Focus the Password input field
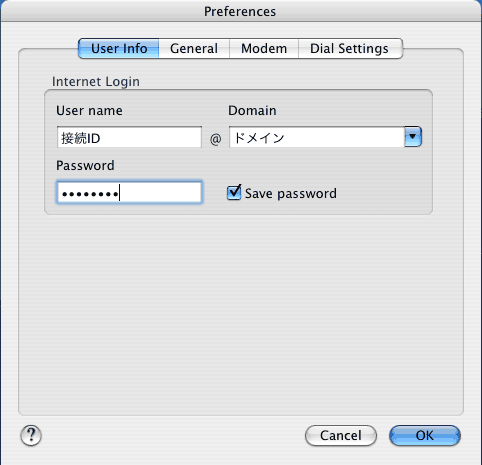 pos(129,192)
